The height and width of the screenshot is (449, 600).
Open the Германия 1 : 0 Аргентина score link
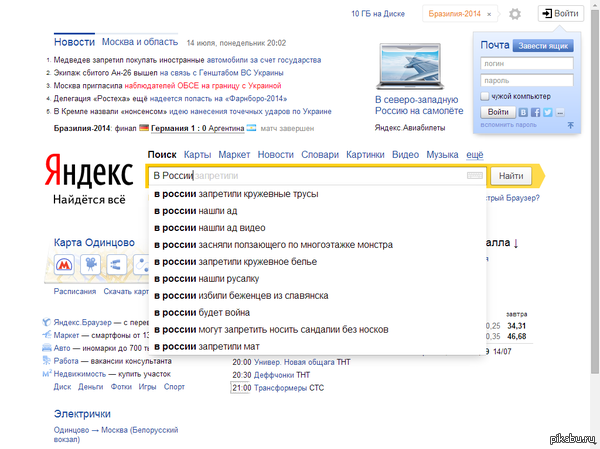pos(197,128)
